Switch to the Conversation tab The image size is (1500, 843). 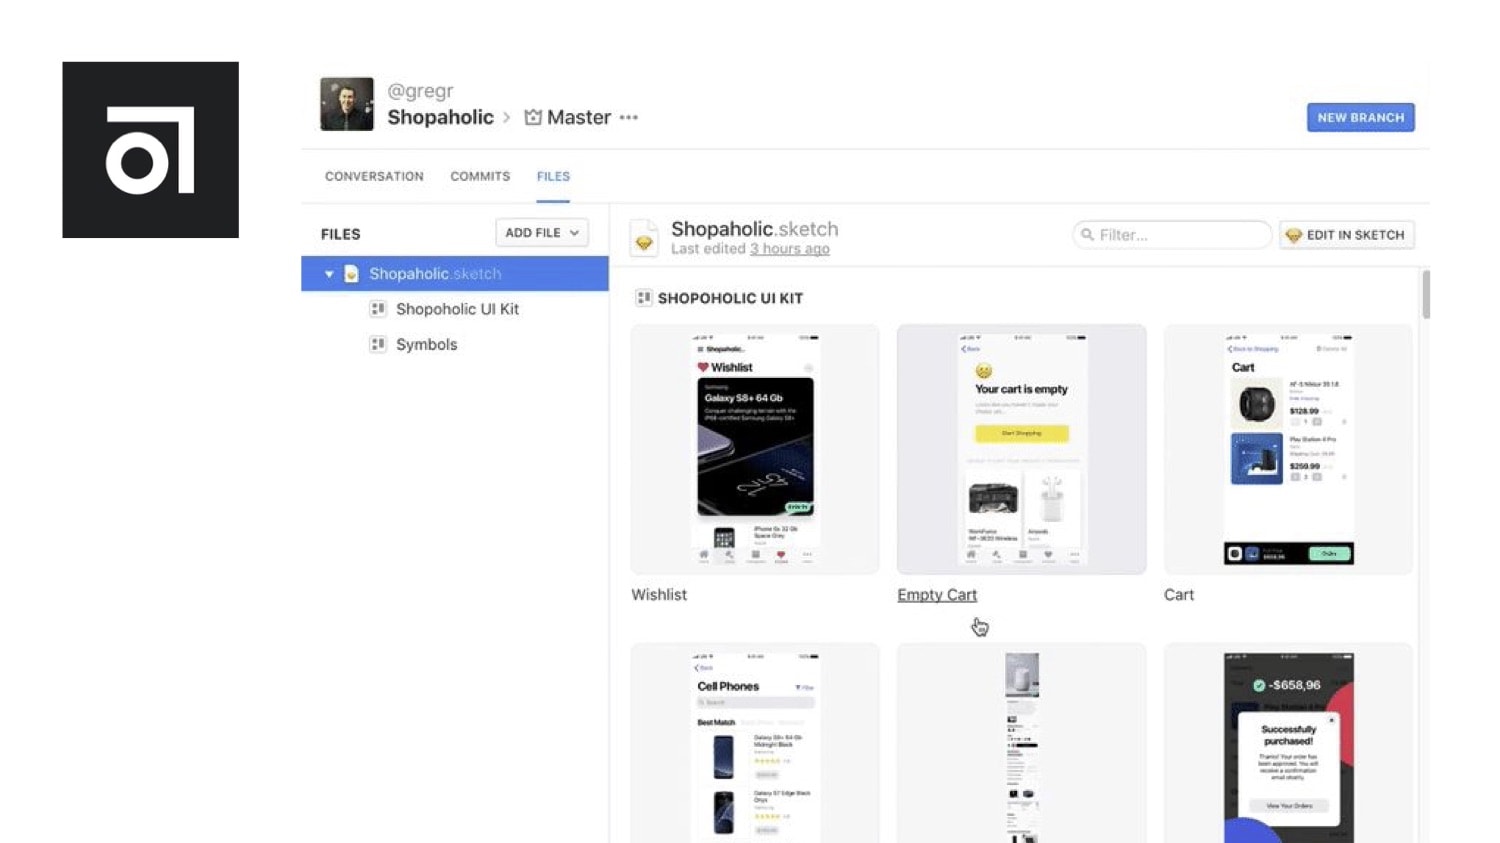coord(374,176)
